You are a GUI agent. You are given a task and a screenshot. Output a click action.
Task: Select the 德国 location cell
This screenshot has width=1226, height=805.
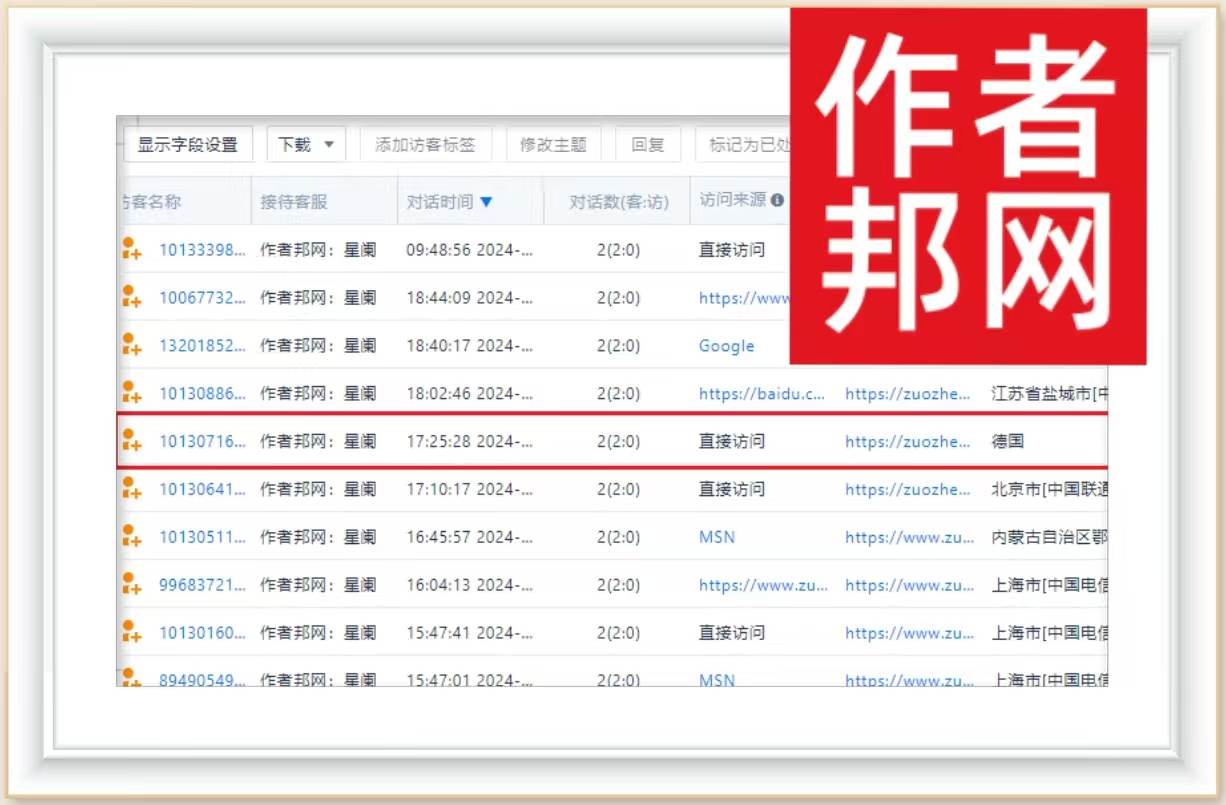click(x=1007, y=441)
